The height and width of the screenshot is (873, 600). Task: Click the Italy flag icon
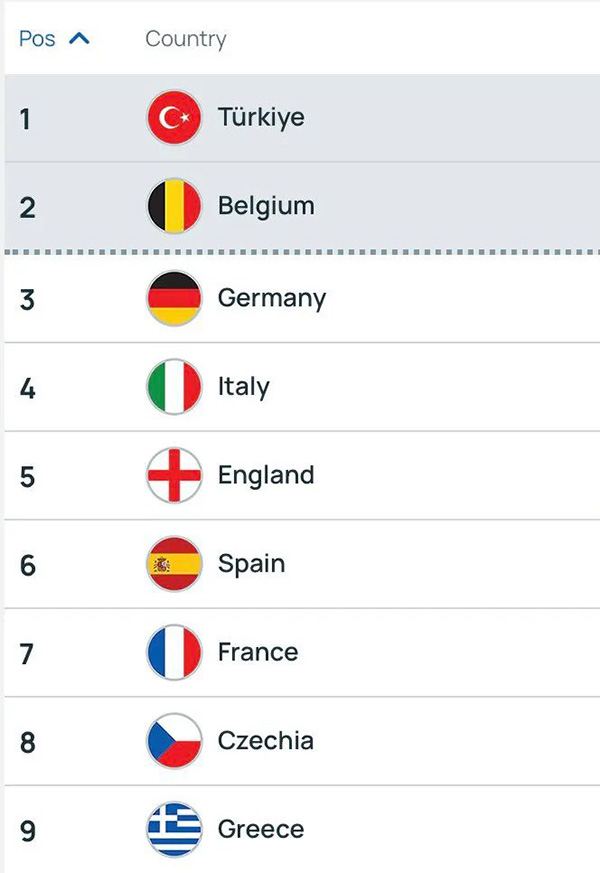point(174,387)
